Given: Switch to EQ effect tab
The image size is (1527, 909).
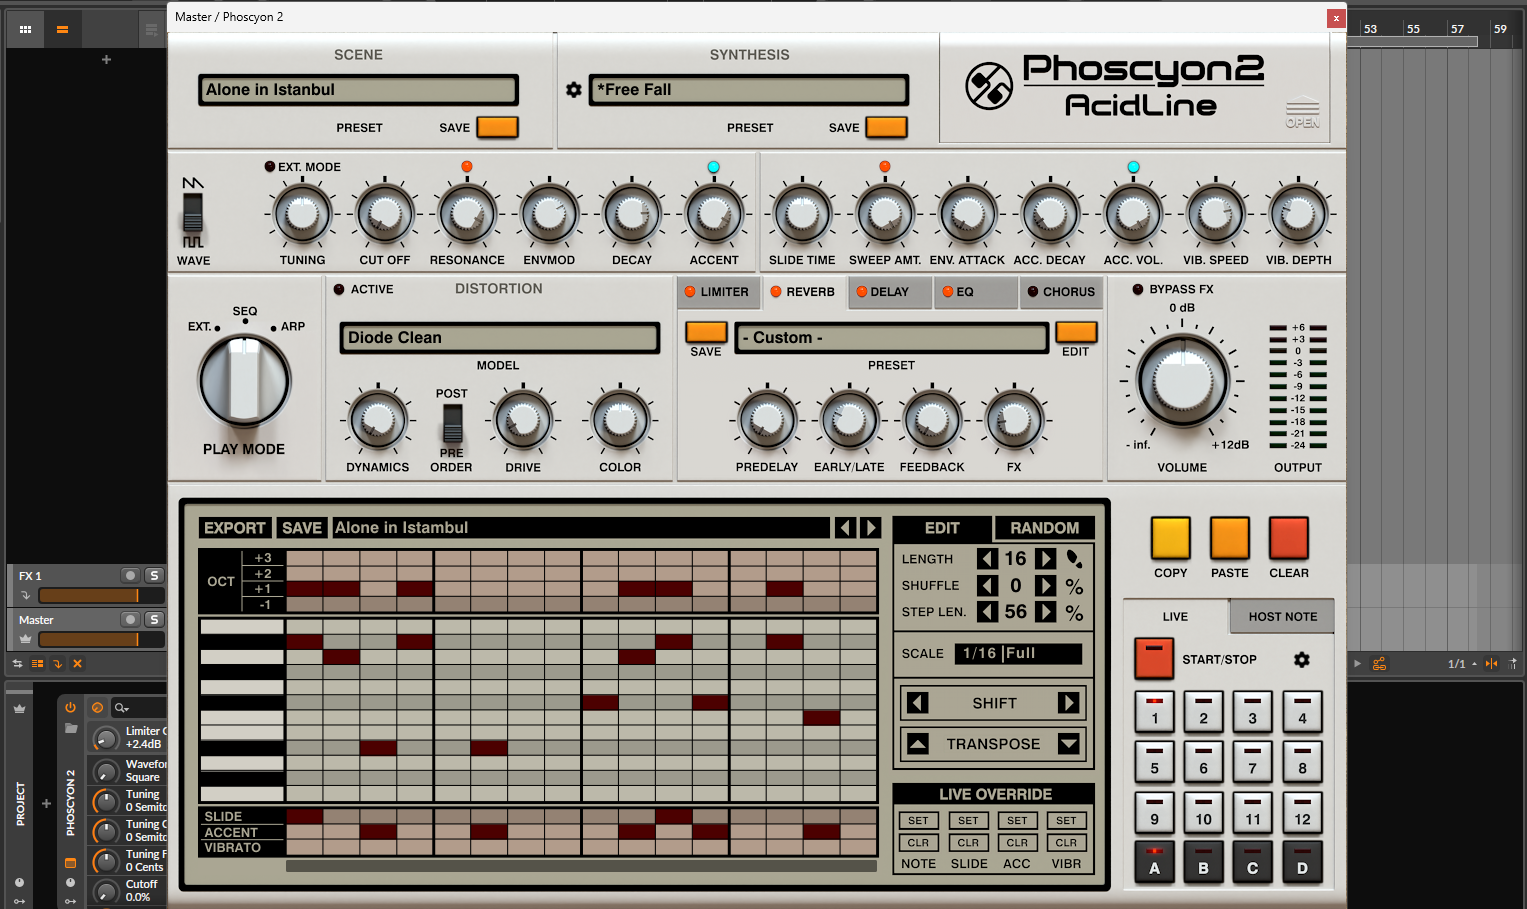Looking at the screenshot, I should (x=975, y=292).
